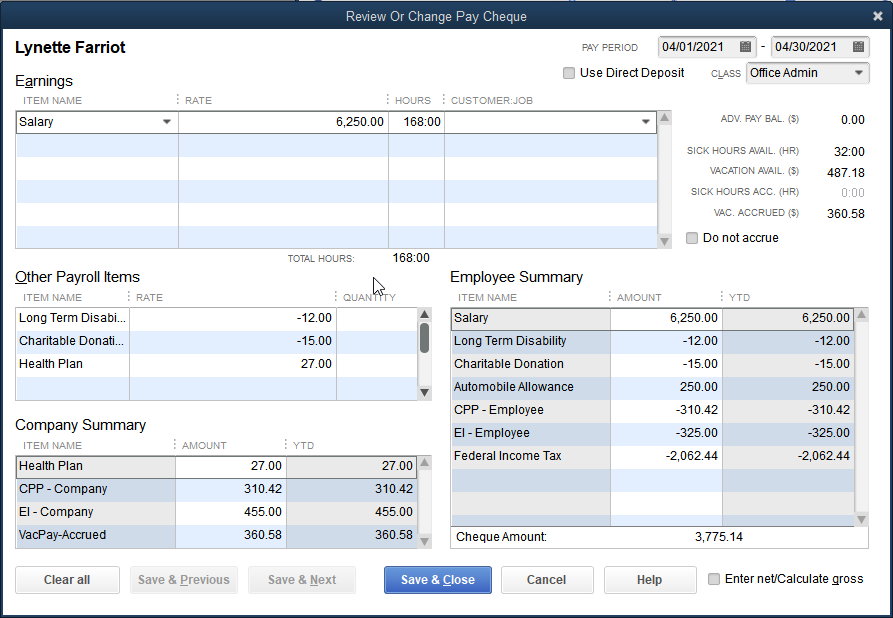
Task: Save and close the pay cheque
Action: (437, 580)
